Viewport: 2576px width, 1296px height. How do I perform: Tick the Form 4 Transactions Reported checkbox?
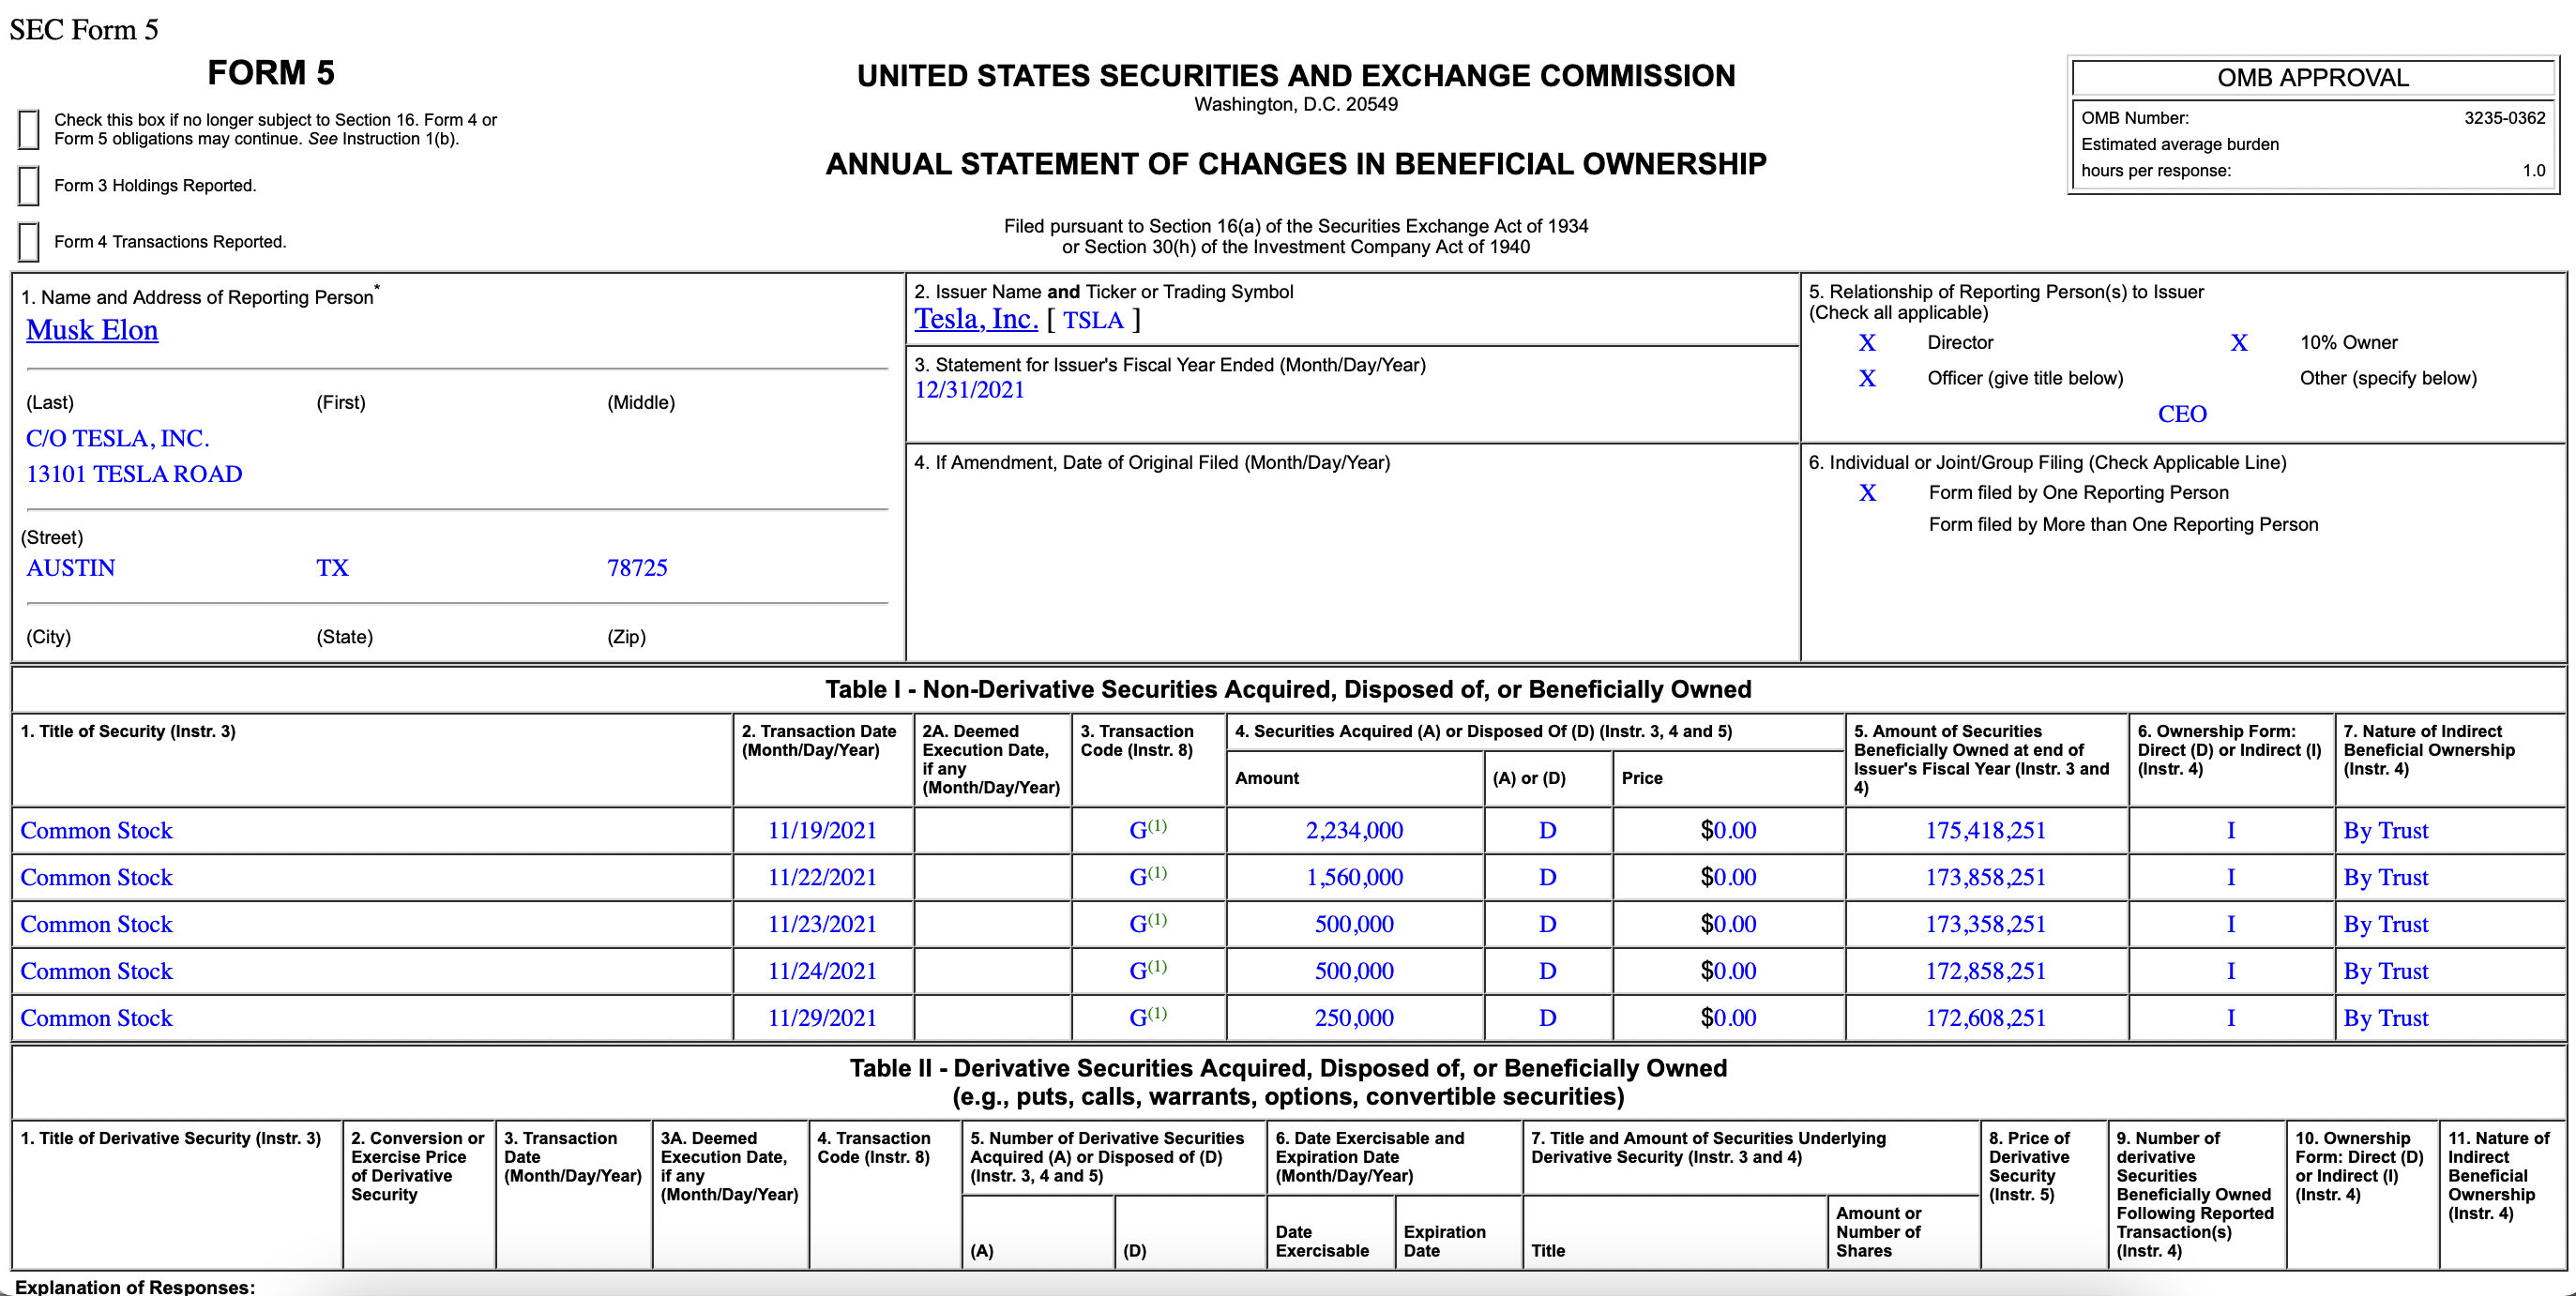click(x=29, y=242)
